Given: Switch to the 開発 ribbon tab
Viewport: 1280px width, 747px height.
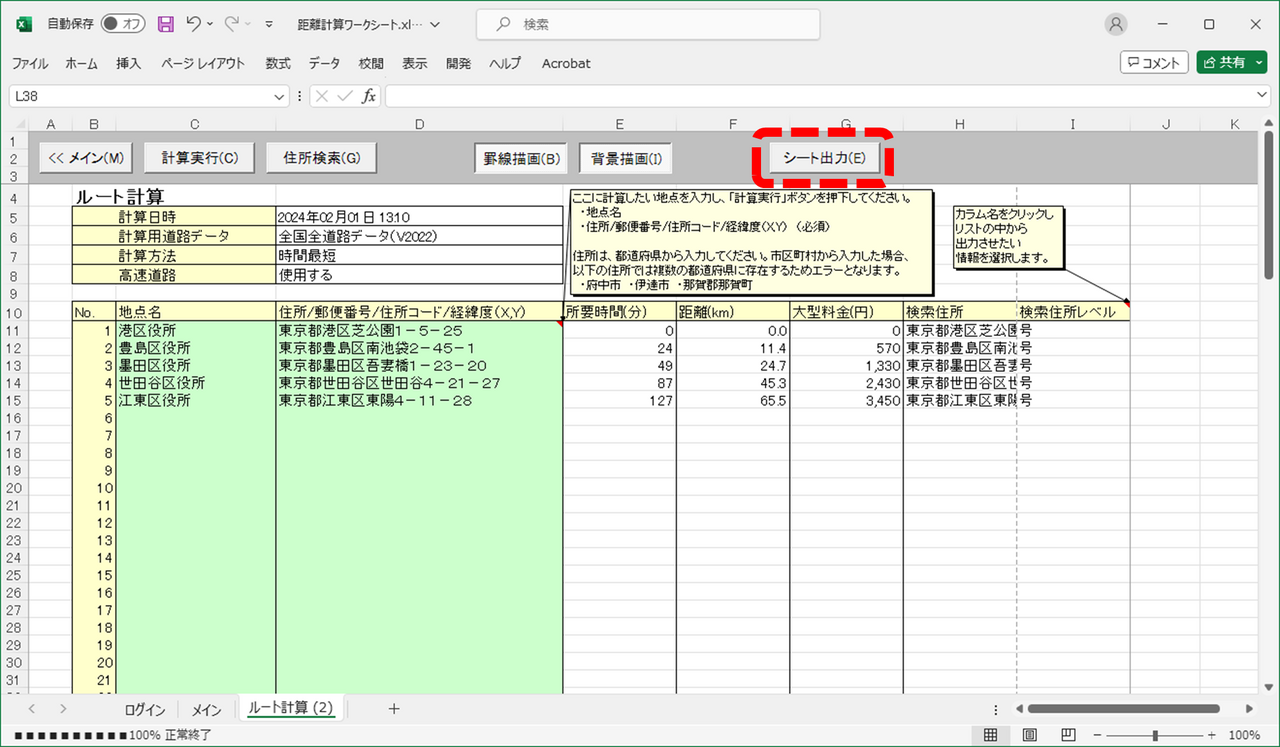Looking at the screenshot, I should coord(459,63).
